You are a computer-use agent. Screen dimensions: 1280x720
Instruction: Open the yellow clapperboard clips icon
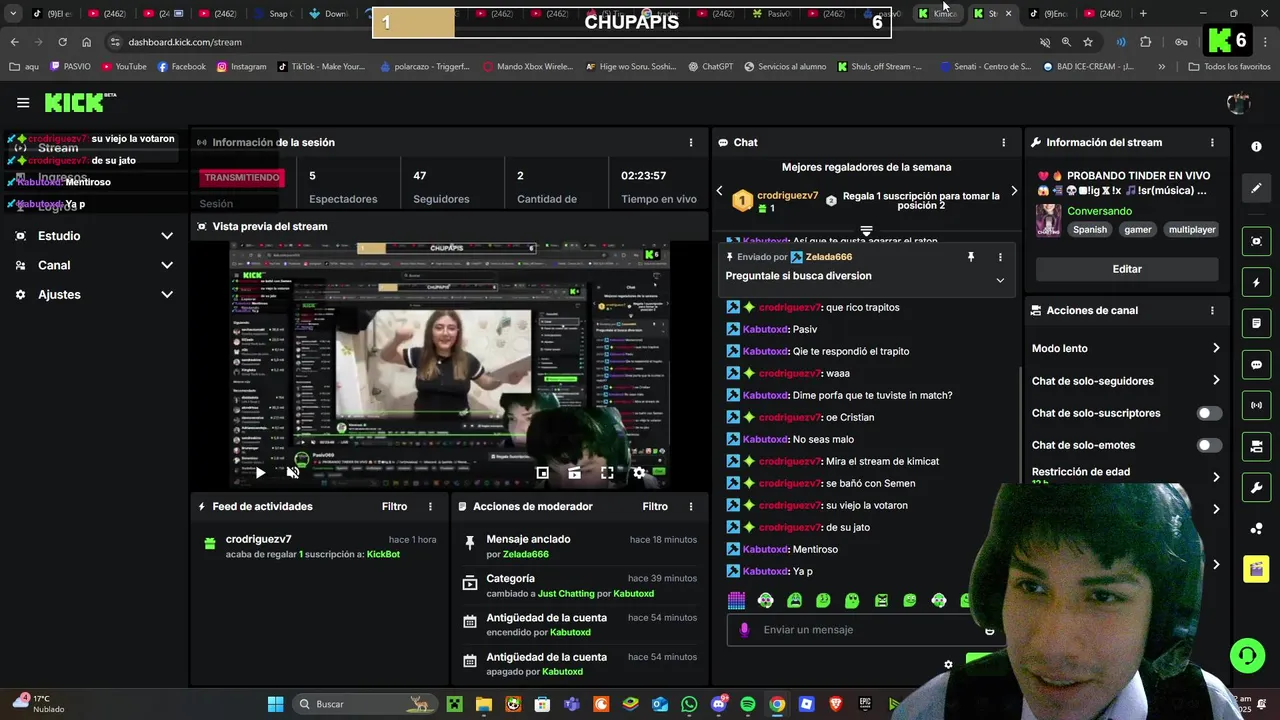click(1256, 569)
